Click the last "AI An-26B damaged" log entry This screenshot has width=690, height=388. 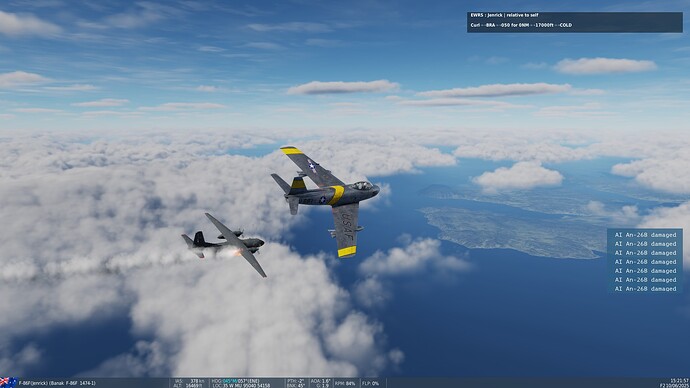645,289
